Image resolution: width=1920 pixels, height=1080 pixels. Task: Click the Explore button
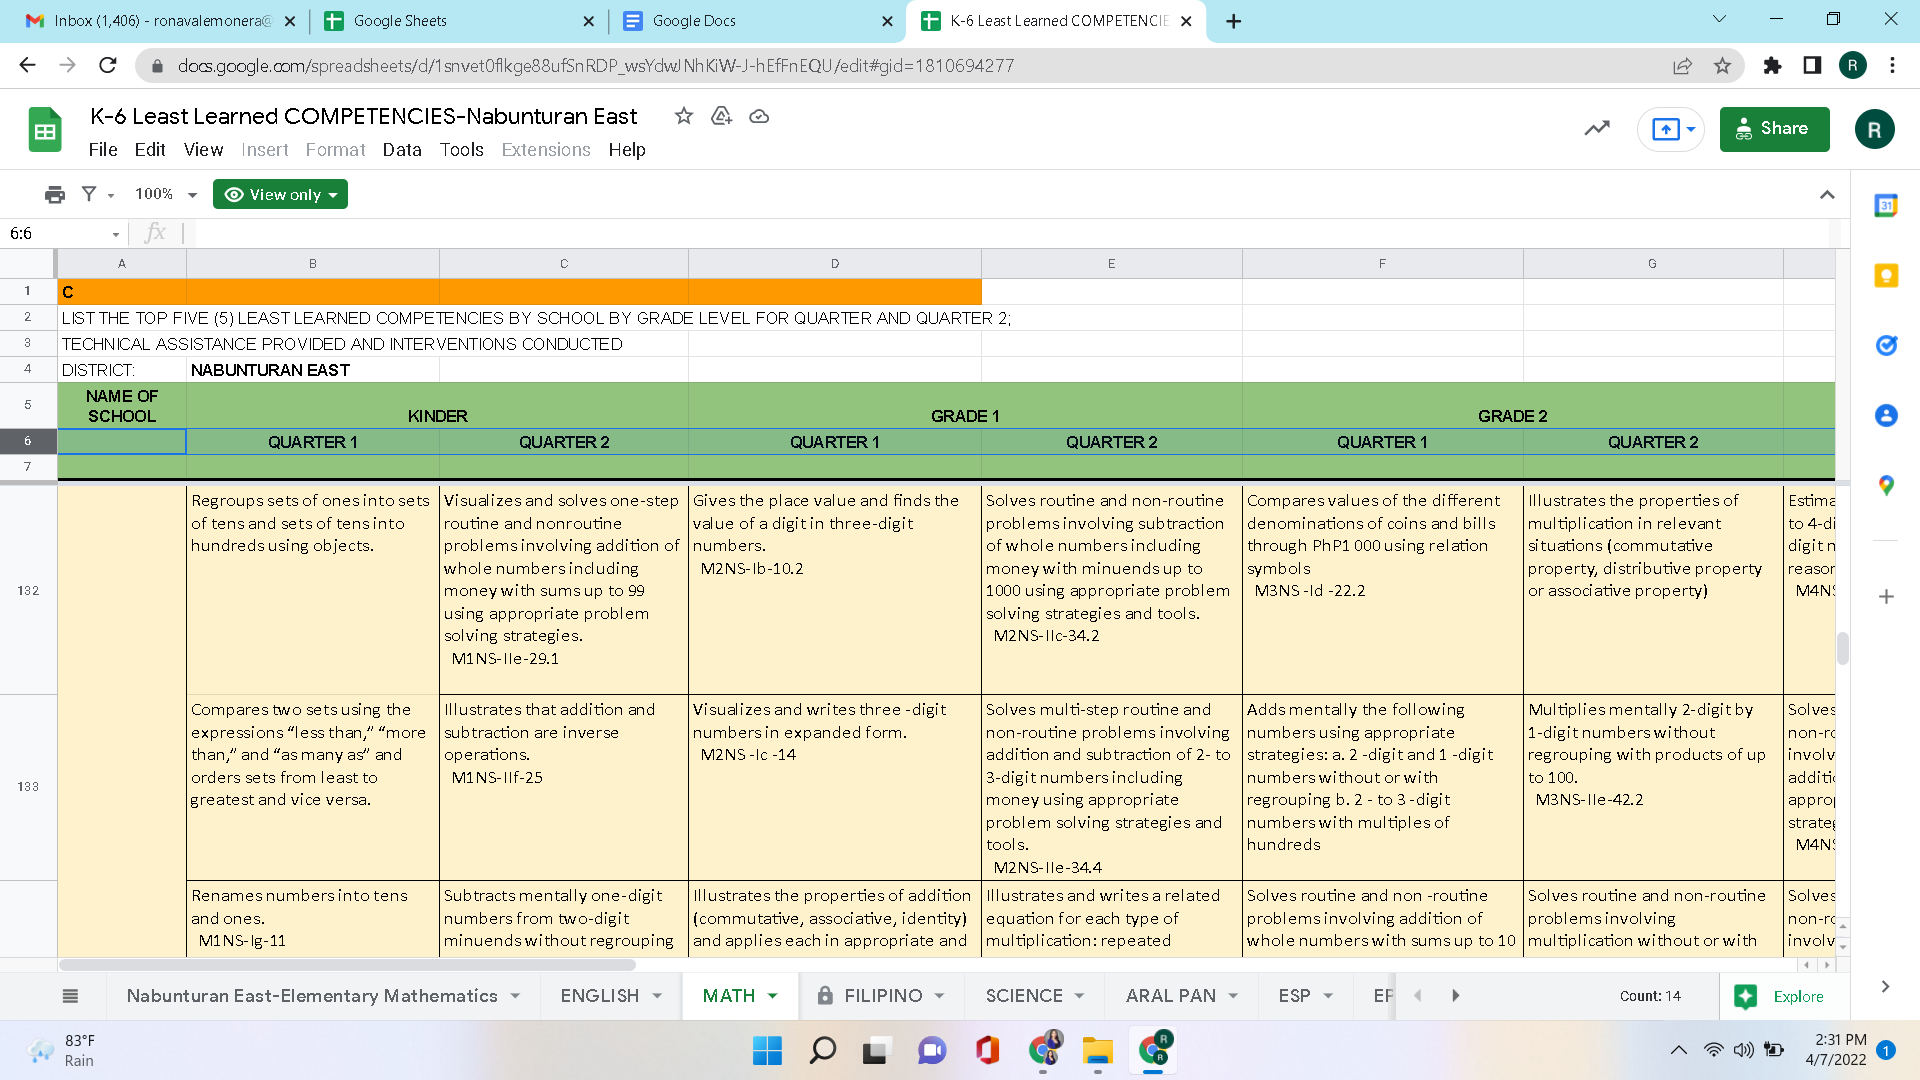[1785, 996]
